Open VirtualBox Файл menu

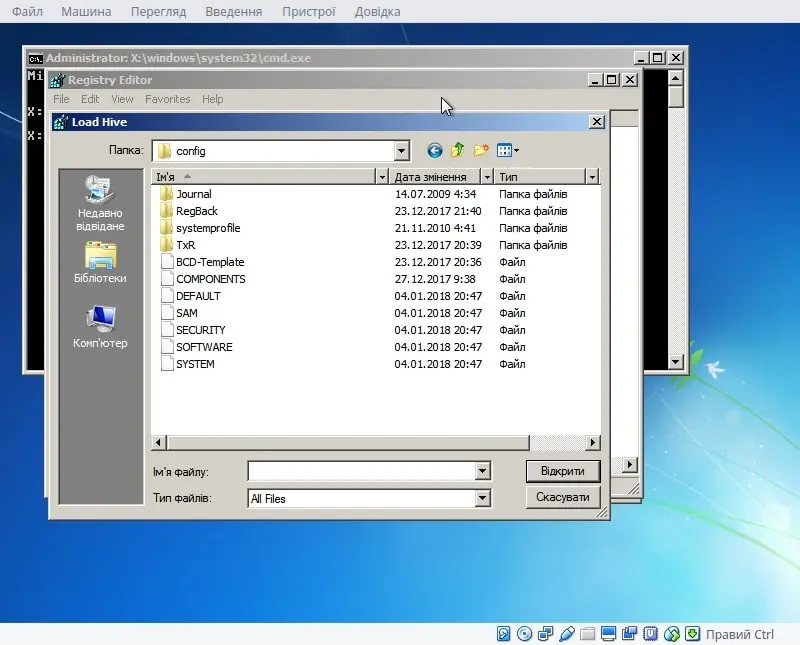(x=27, y=11)
